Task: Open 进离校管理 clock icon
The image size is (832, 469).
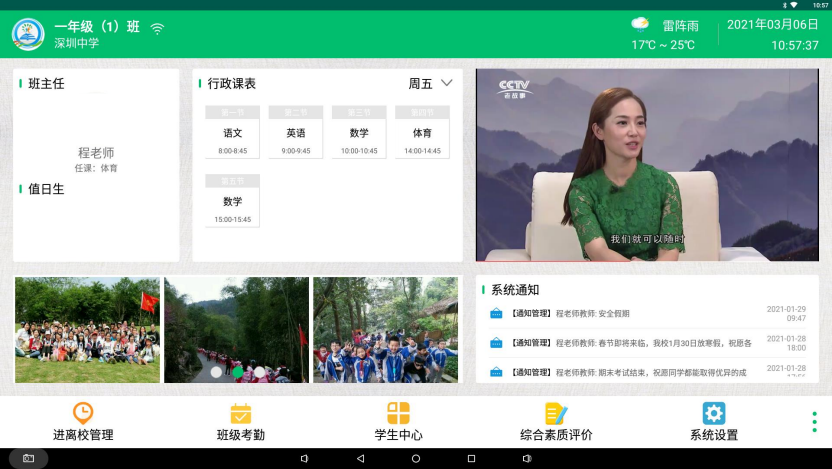Action: (83, 413)
